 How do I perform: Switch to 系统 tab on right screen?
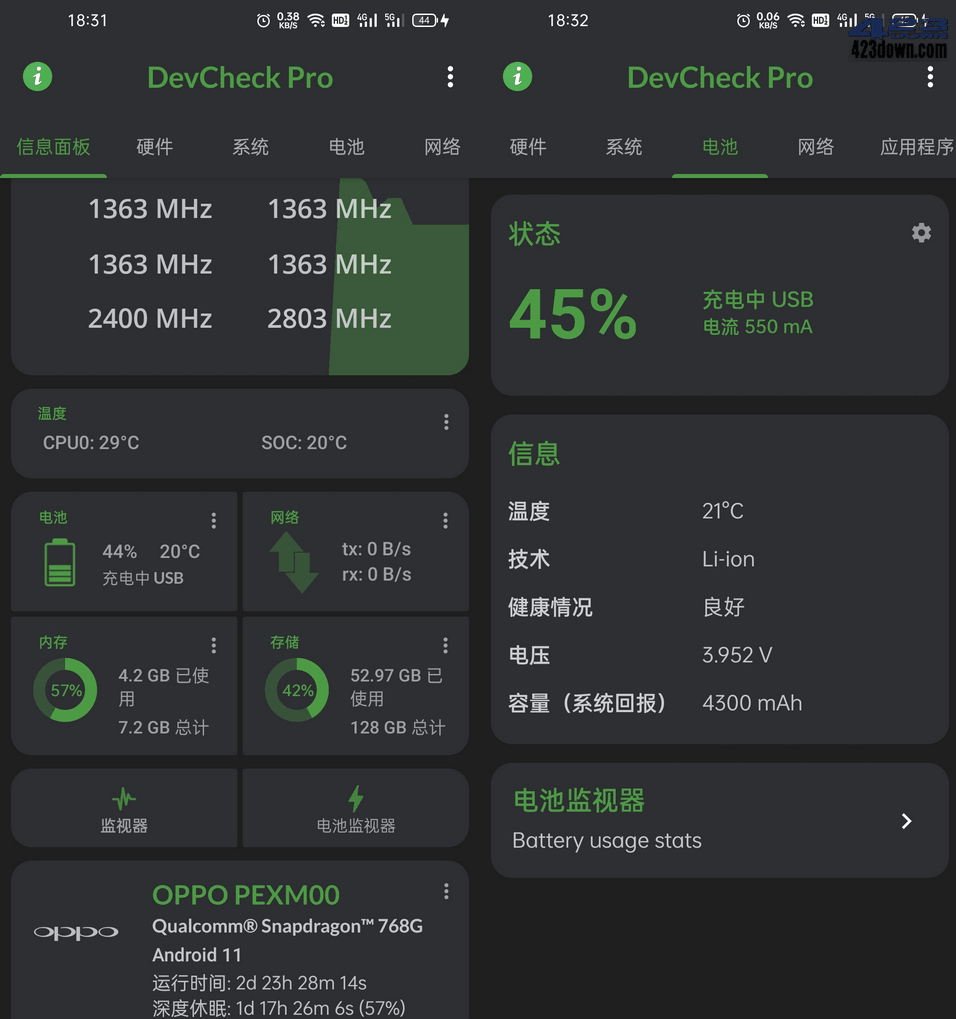[624, 147]
